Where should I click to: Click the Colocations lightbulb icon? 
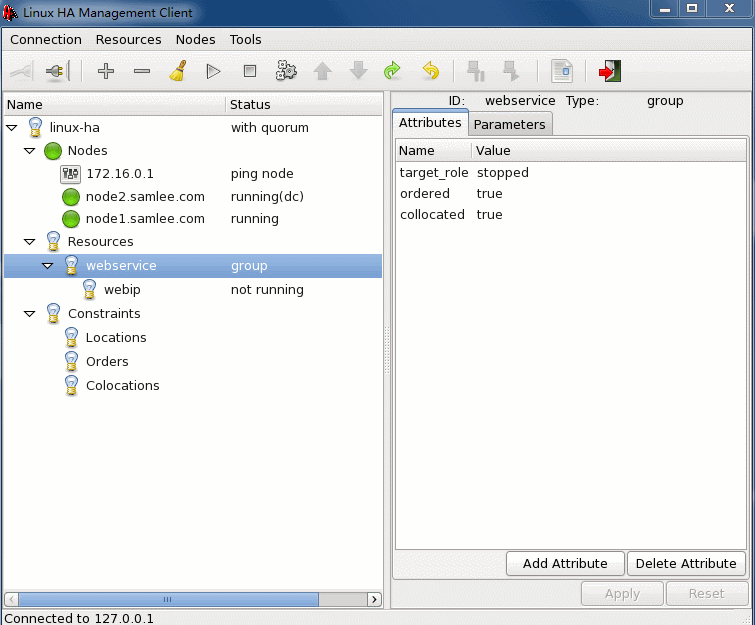pyautogui.click(x=71, y=385)
